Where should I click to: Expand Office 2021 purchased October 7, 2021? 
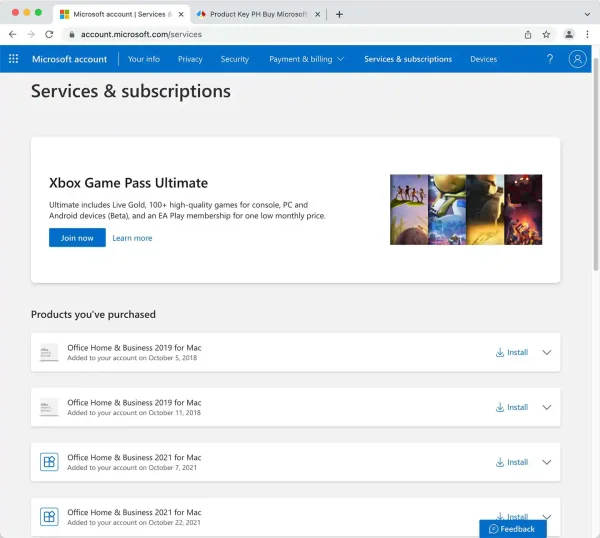click(546, 462)
